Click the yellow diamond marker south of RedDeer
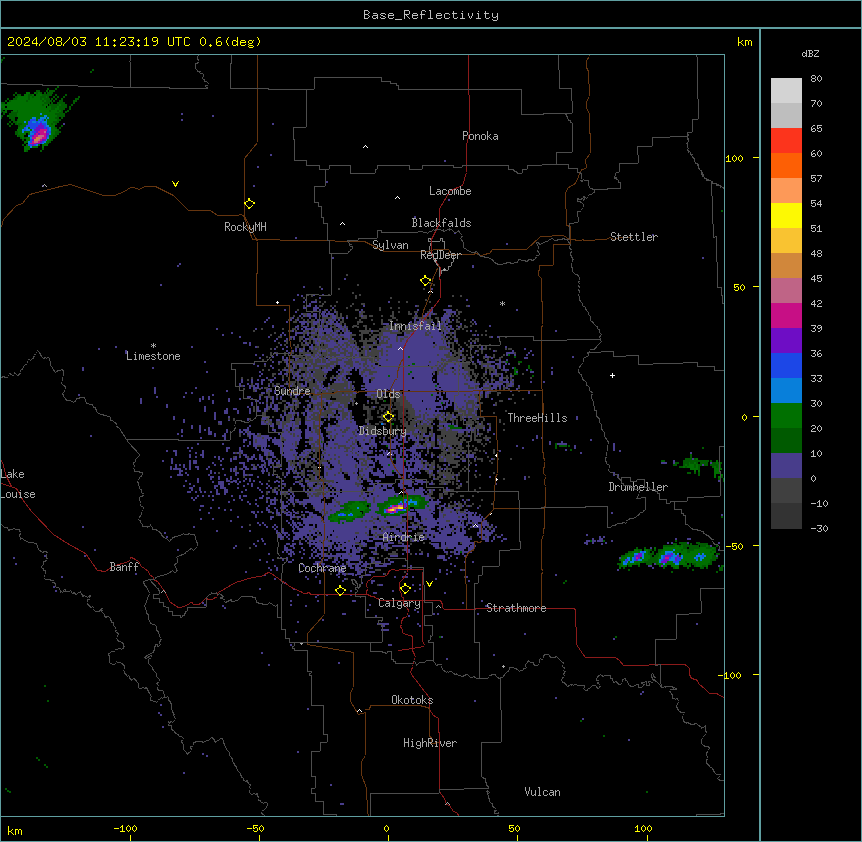862x842 pixels. 425,281
